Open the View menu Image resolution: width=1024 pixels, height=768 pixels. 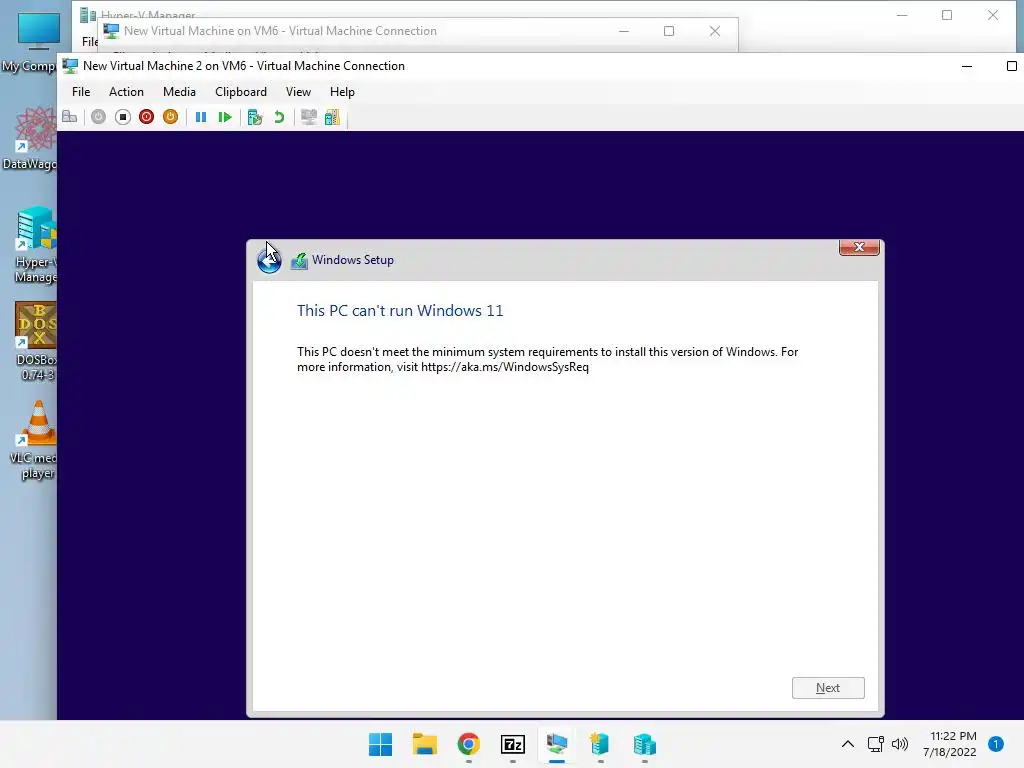coord(298,92)
